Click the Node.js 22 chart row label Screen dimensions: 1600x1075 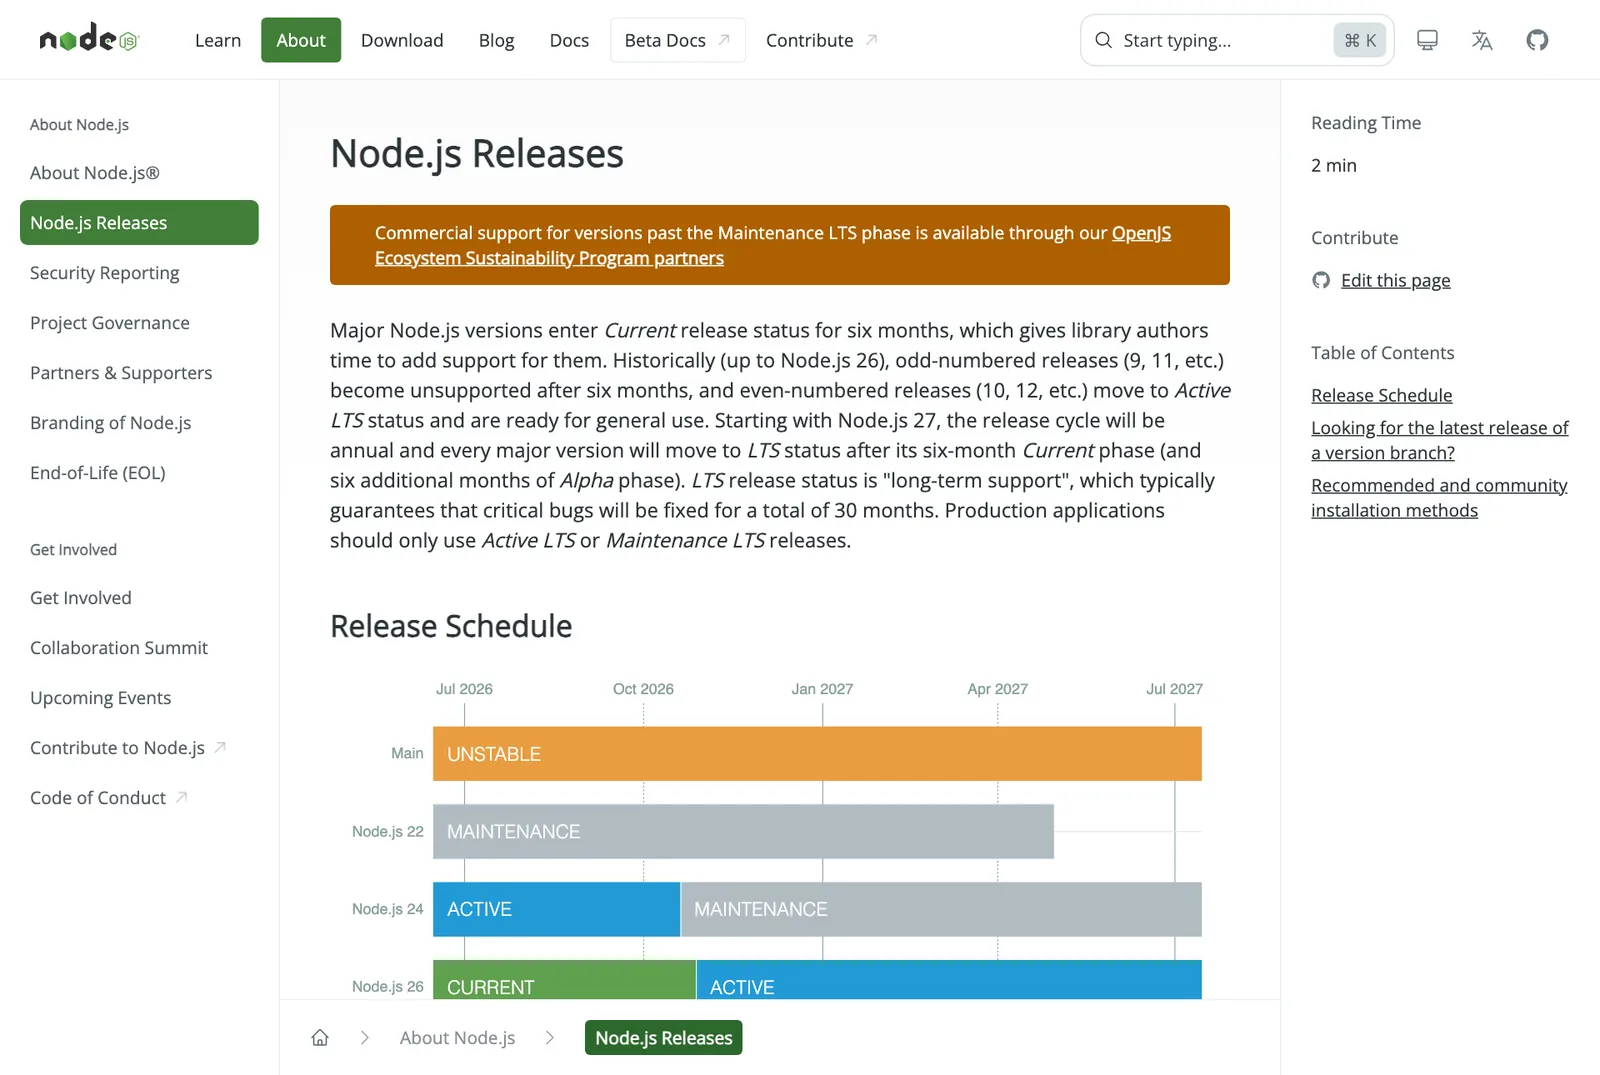[x=388, y=831]
